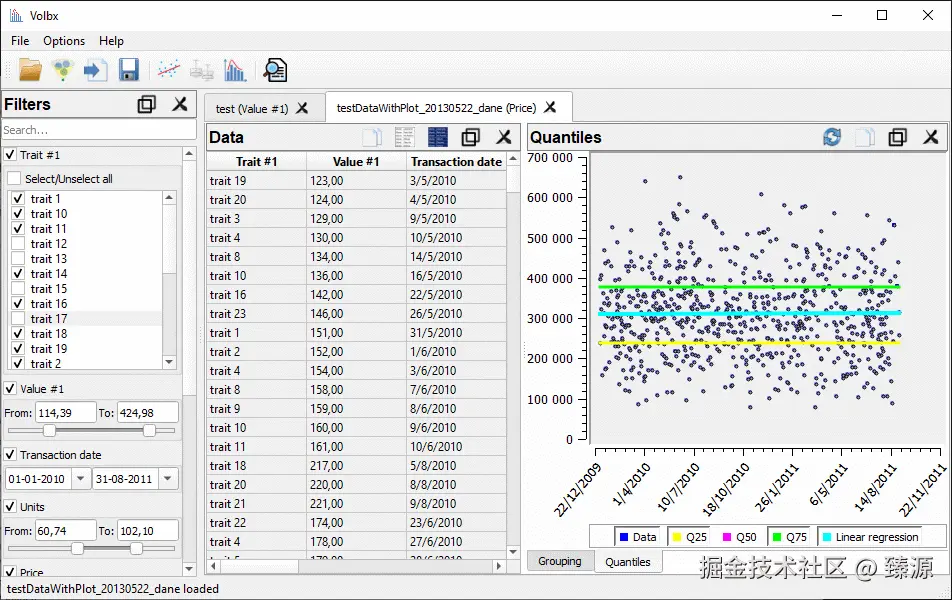Click the magnifier document toolbar icon
Screen dimensions: 952x600
click(x=274, y=70)
